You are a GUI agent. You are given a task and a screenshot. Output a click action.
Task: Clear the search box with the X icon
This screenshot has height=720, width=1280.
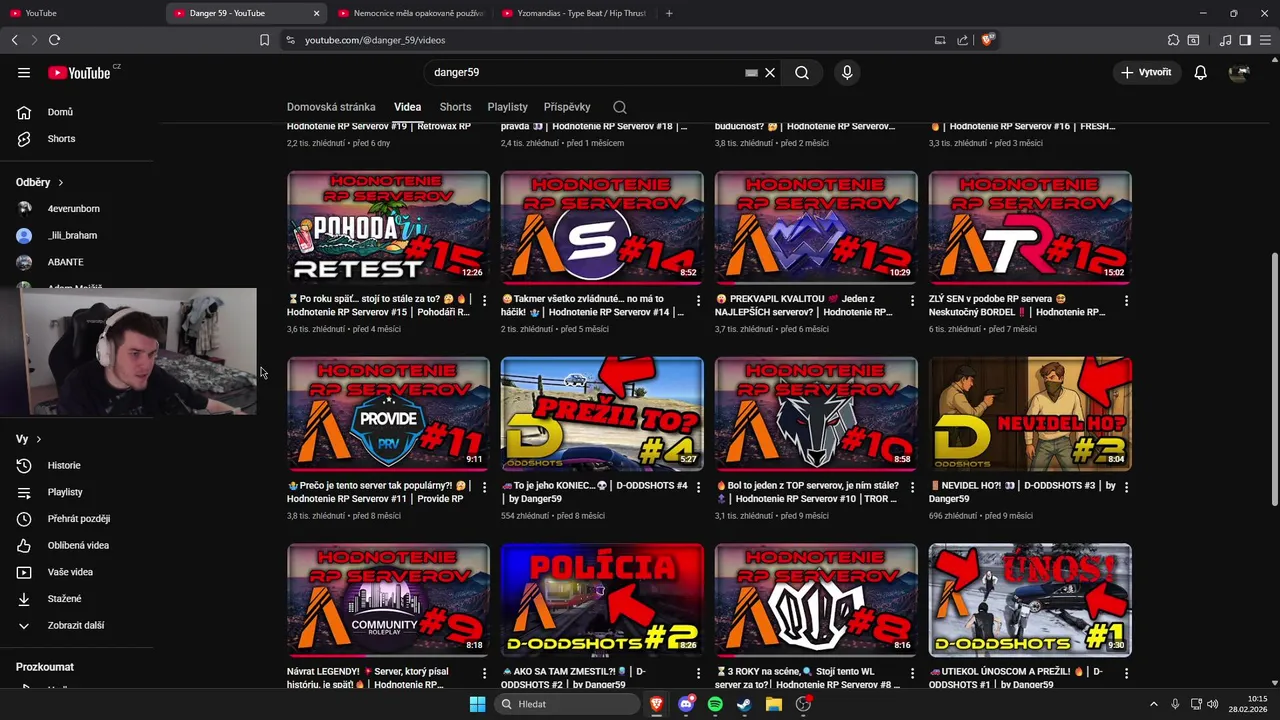[770, 73]
